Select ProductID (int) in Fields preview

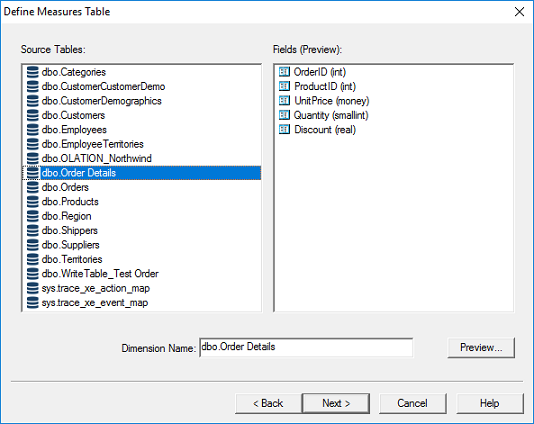[325, 87]
